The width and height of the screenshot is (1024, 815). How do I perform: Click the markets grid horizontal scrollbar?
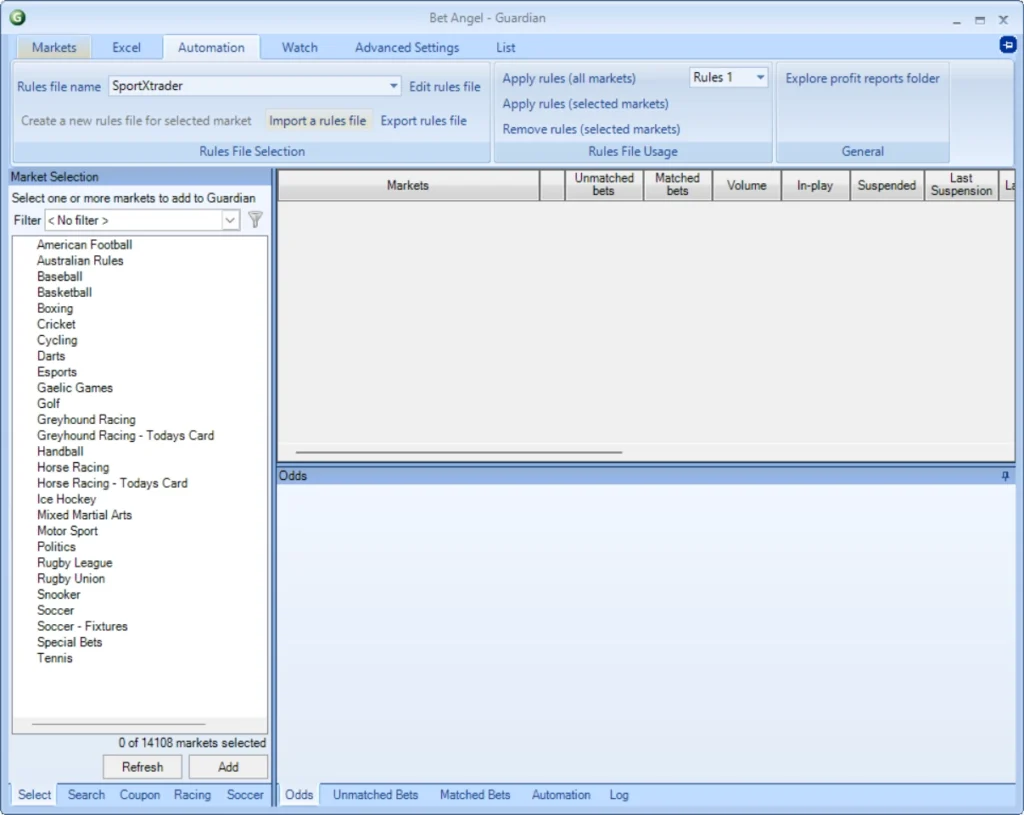click(x=458, y=452)
